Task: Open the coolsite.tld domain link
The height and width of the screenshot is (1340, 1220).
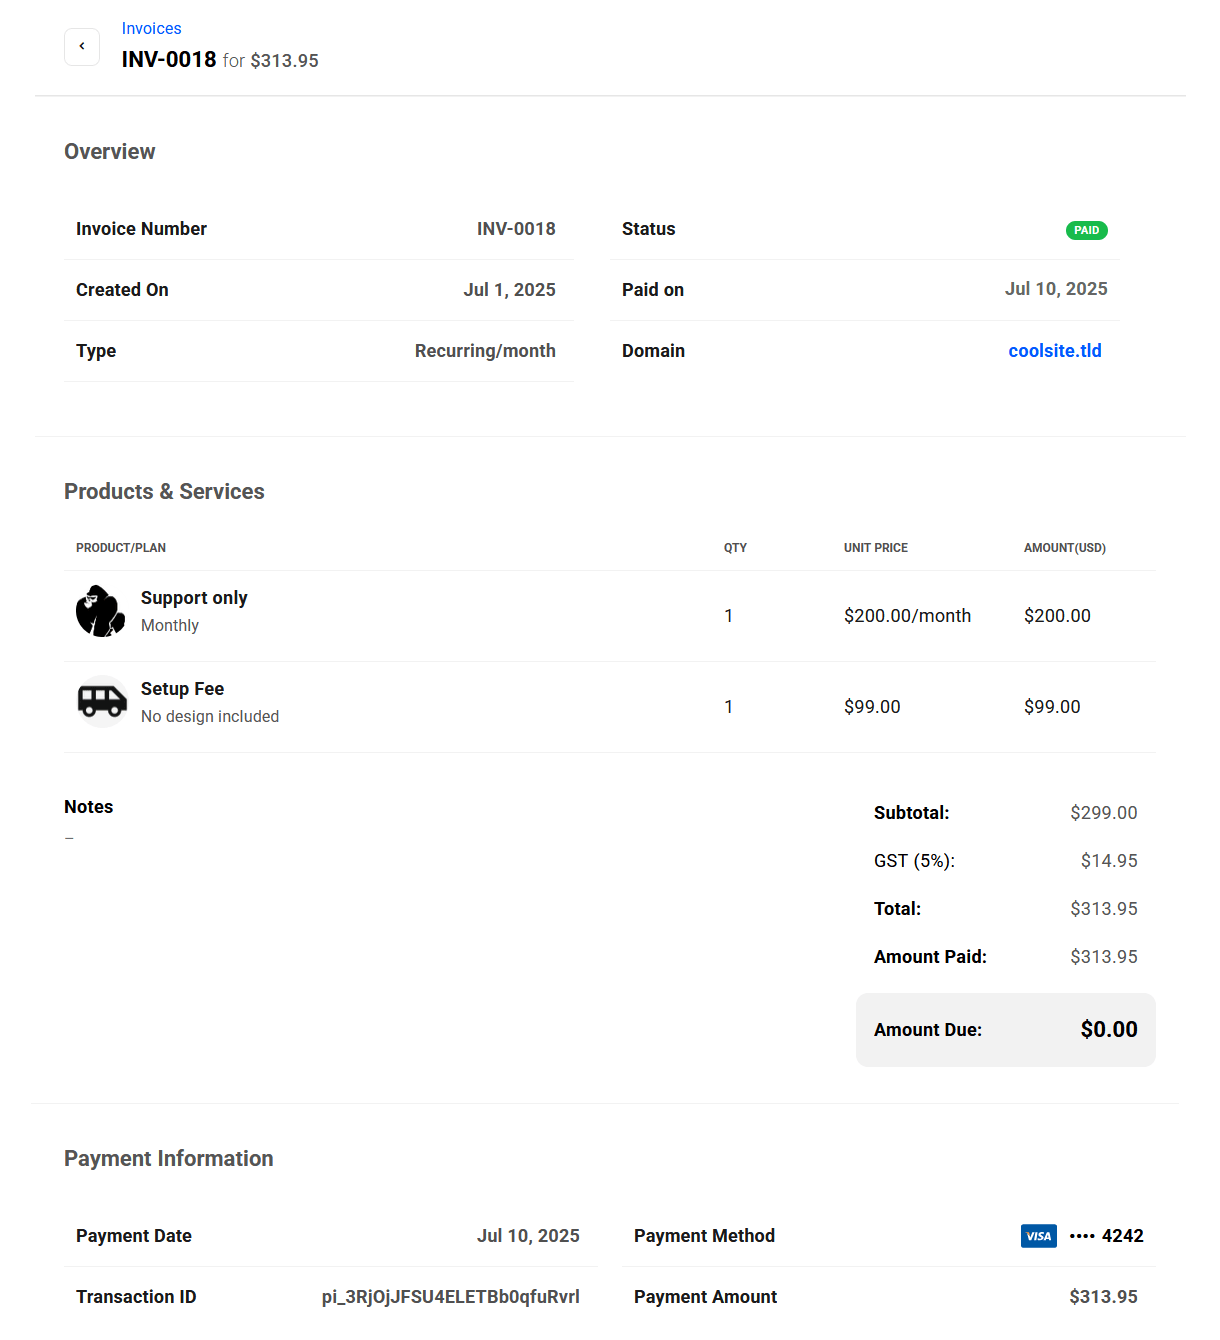Action: pos(1054,351)
